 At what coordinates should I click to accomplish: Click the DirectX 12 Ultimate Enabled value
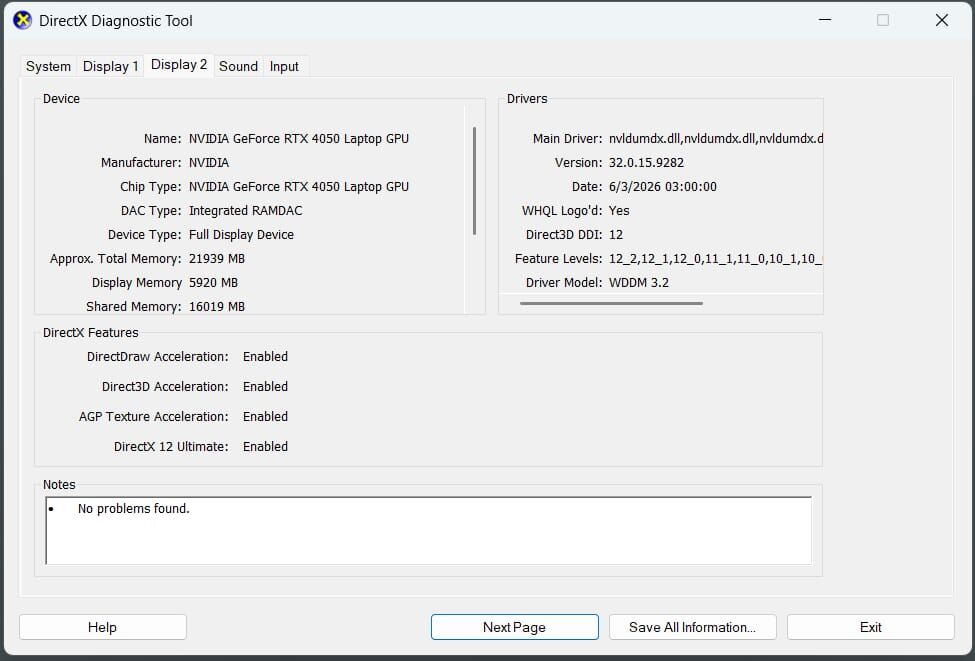pos(266,446)
